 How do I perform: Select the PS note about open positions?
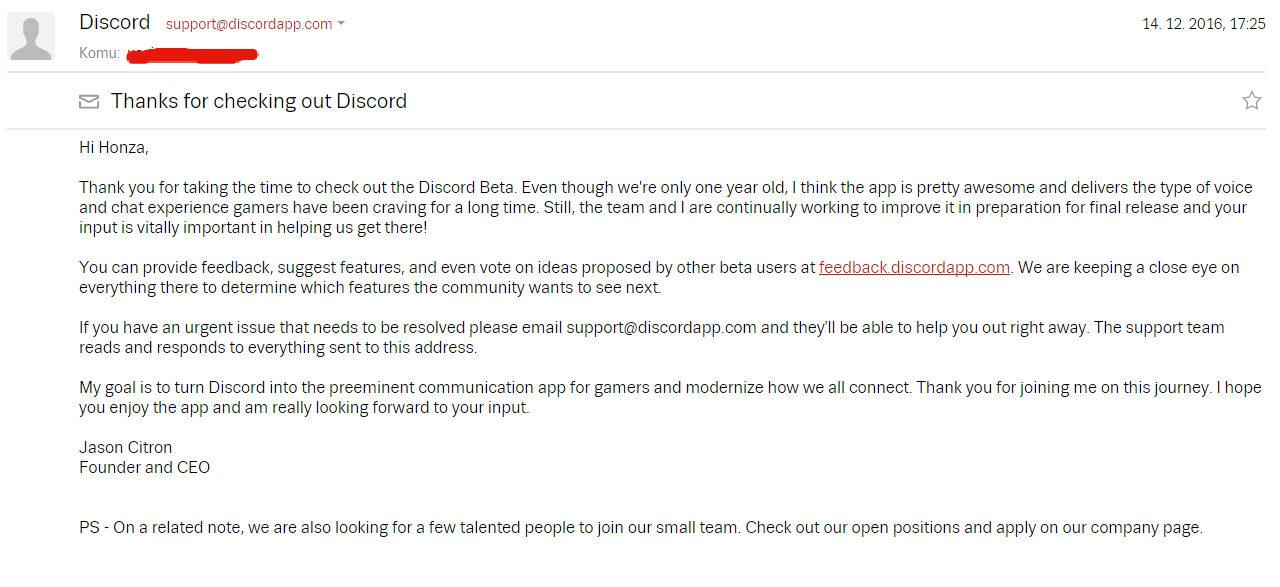tap(640, 527)
